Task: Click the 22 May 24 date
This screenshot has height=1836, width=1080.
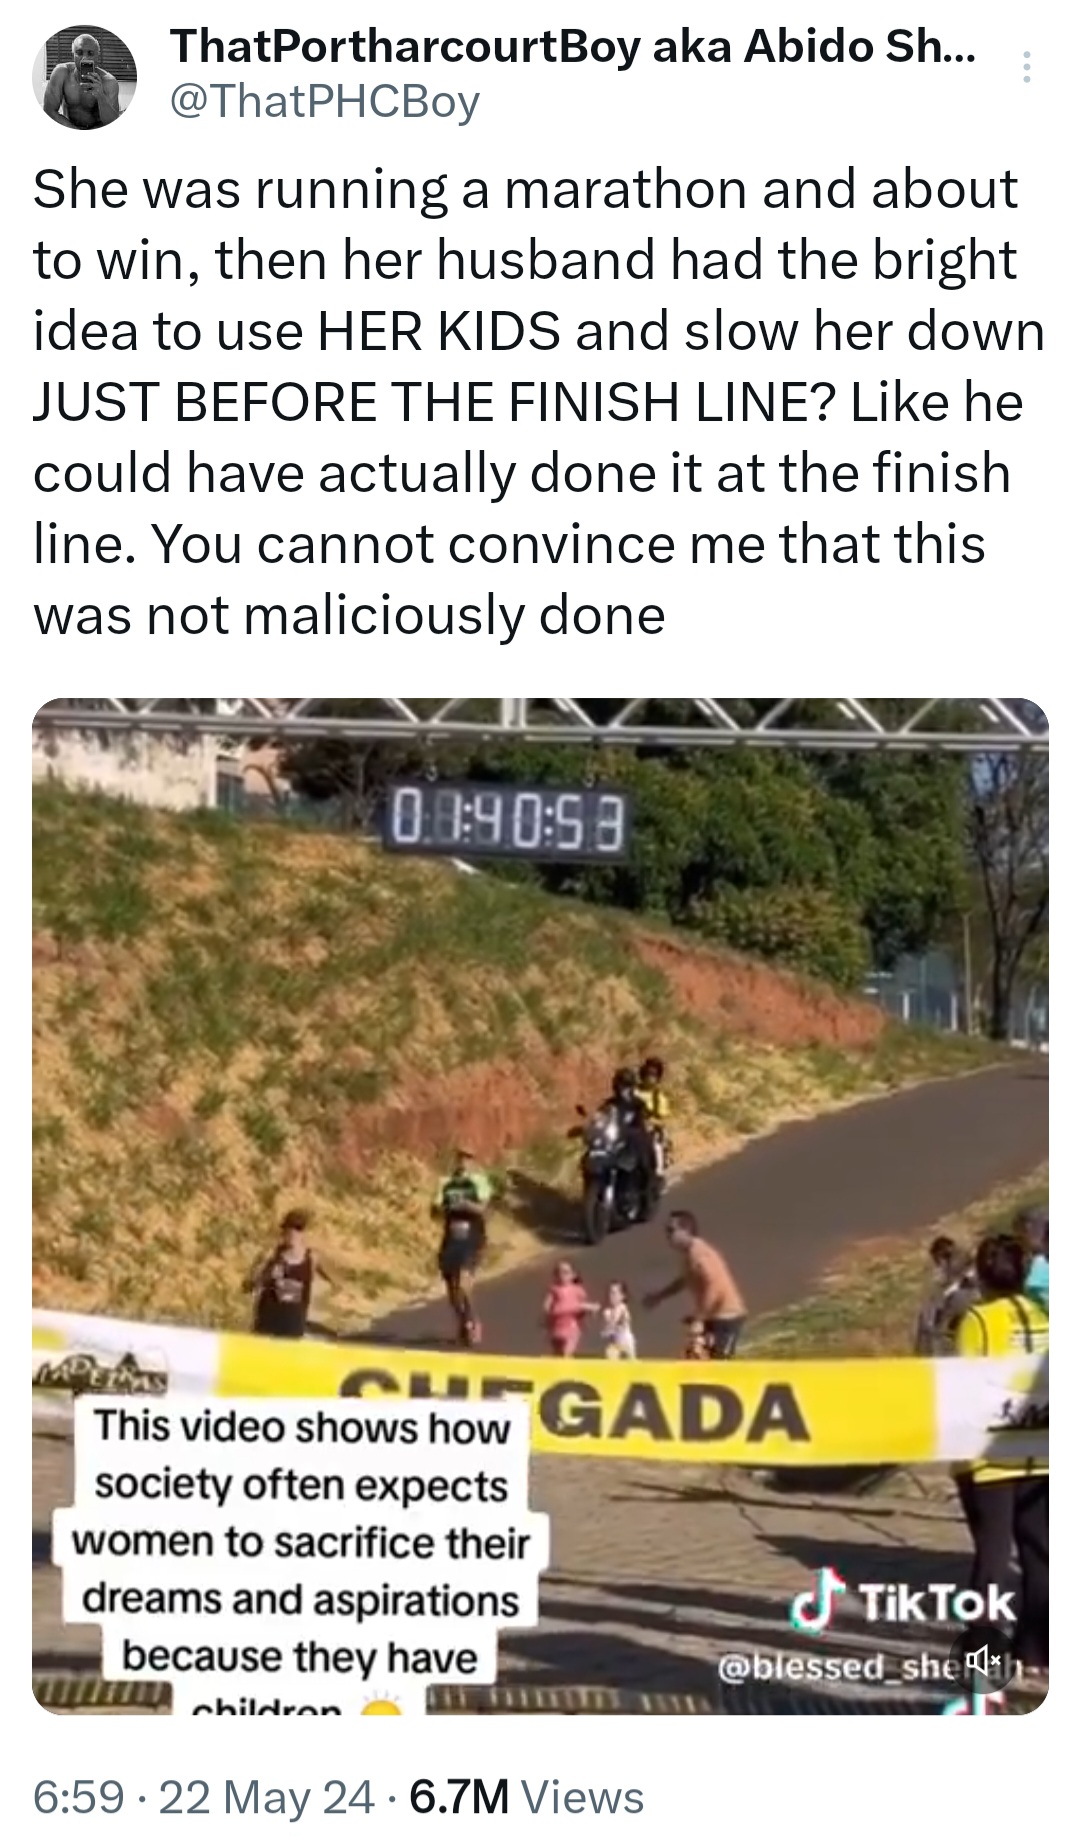Action: coord(267,1797)
